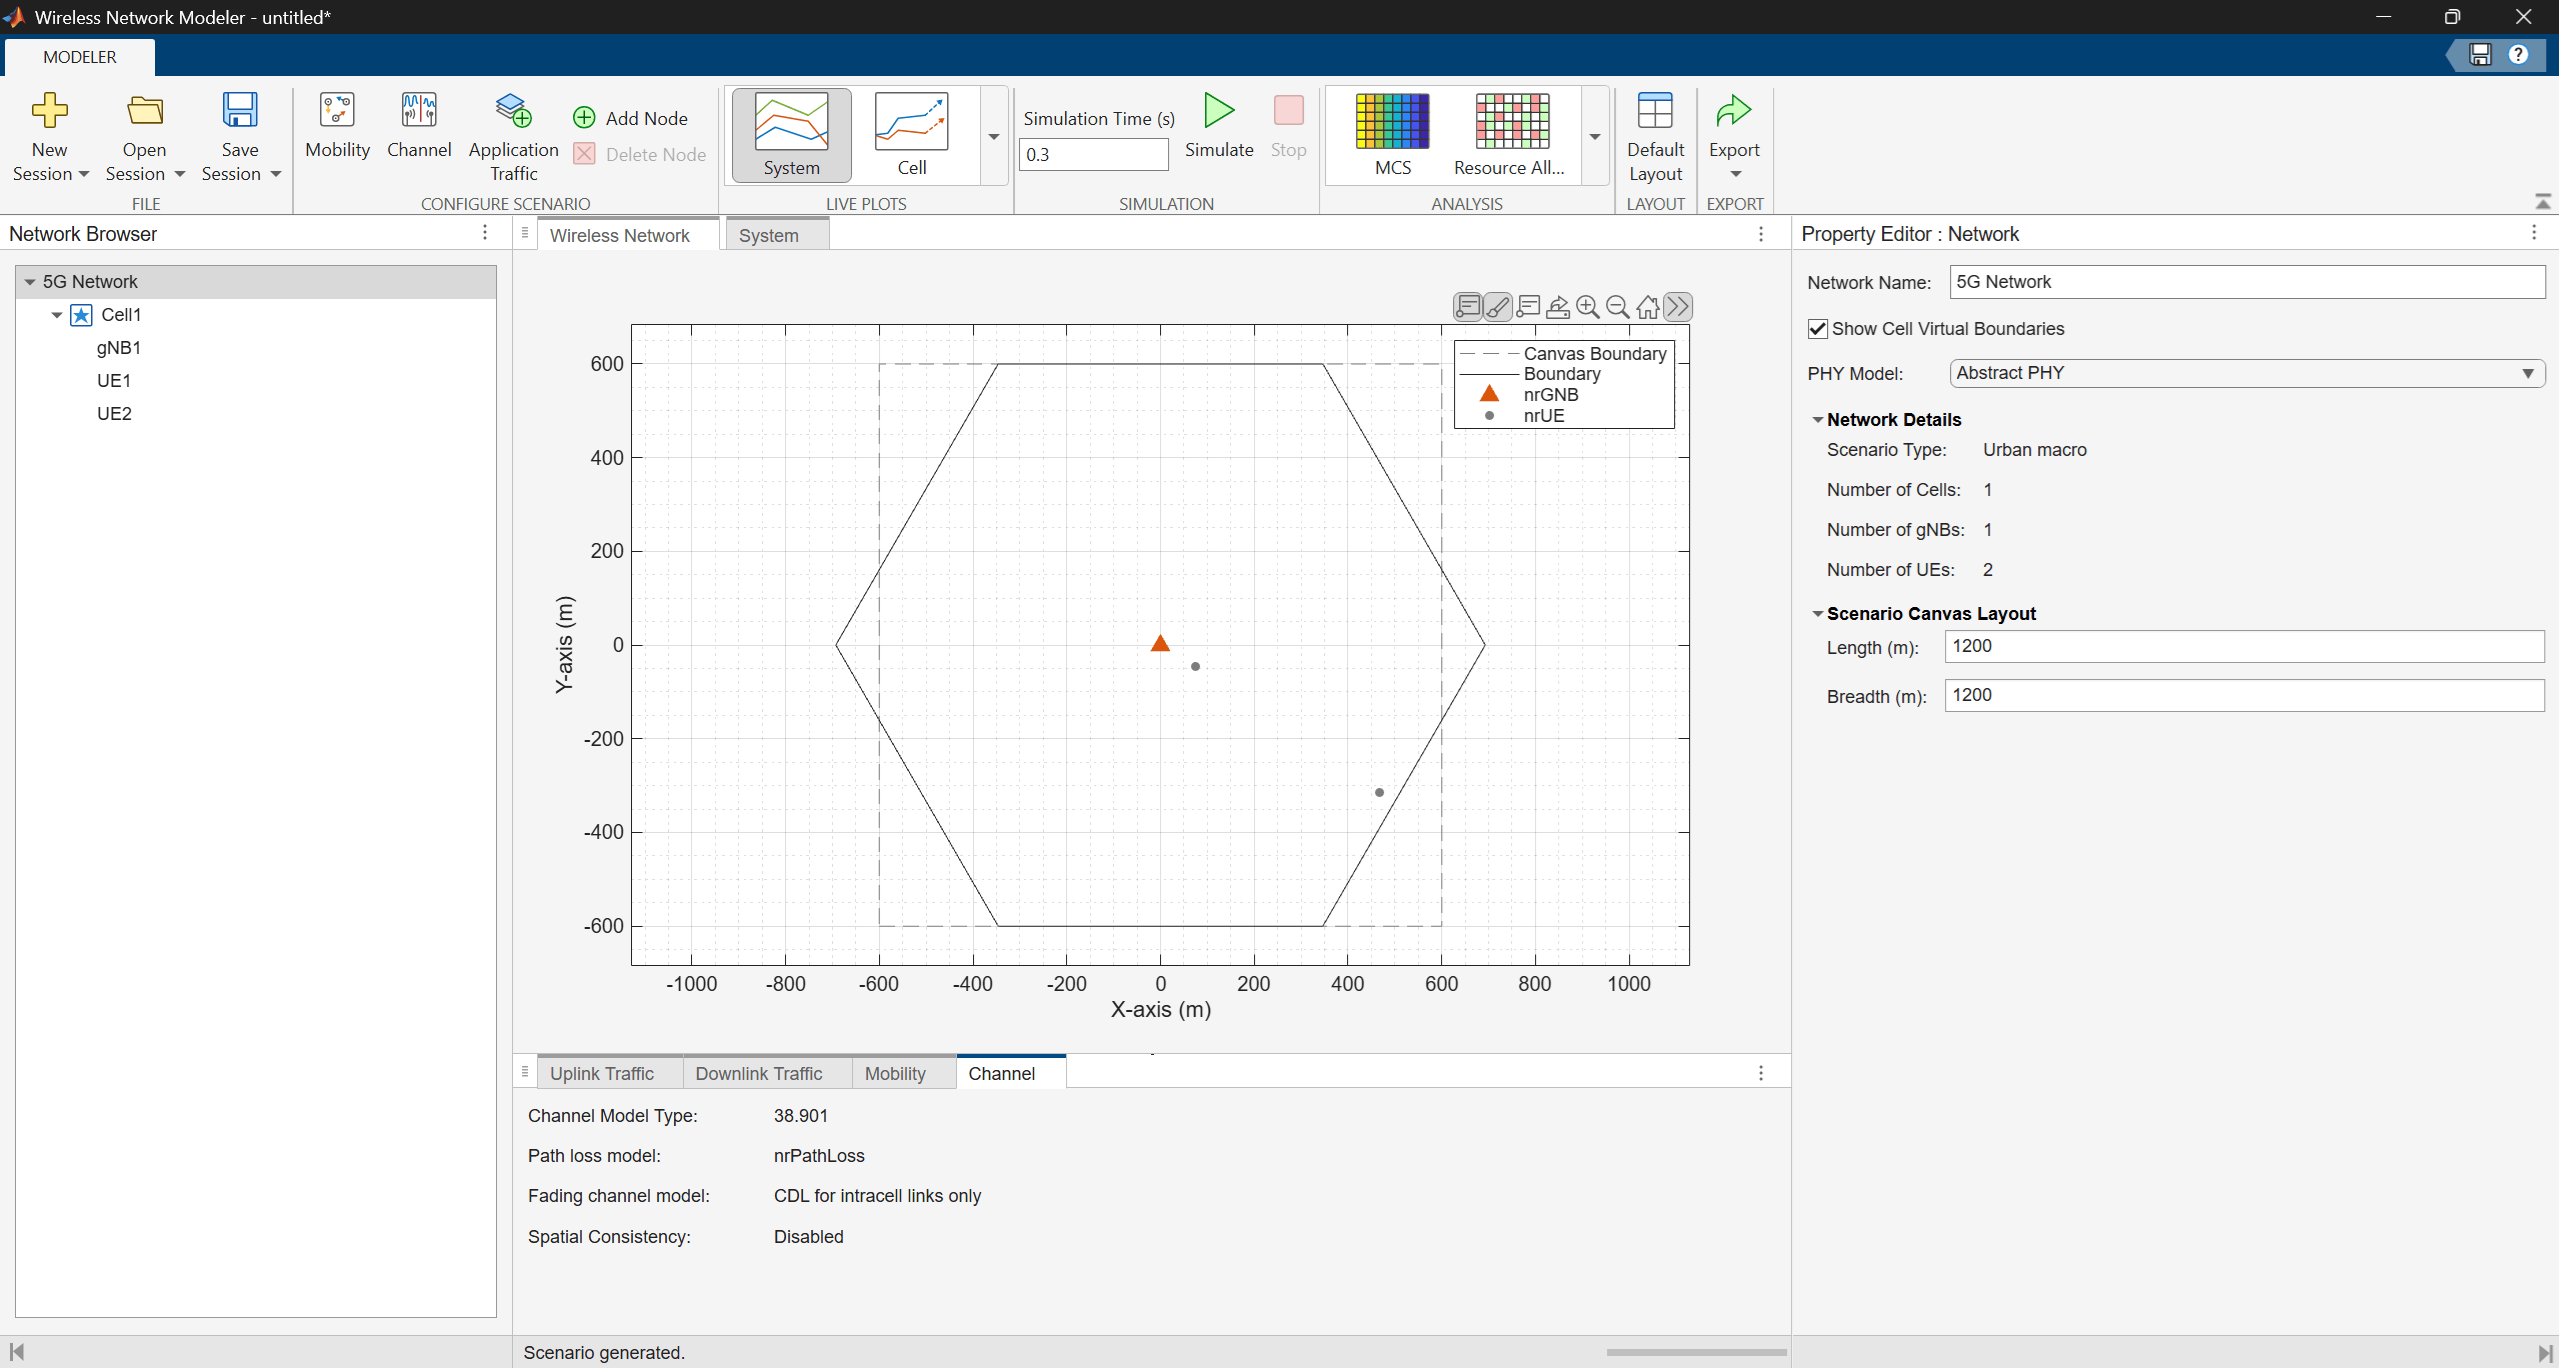Viewport: 2559px width, 1368px height.
Task: Add a new node with Add Node
Action: point(630,118)
